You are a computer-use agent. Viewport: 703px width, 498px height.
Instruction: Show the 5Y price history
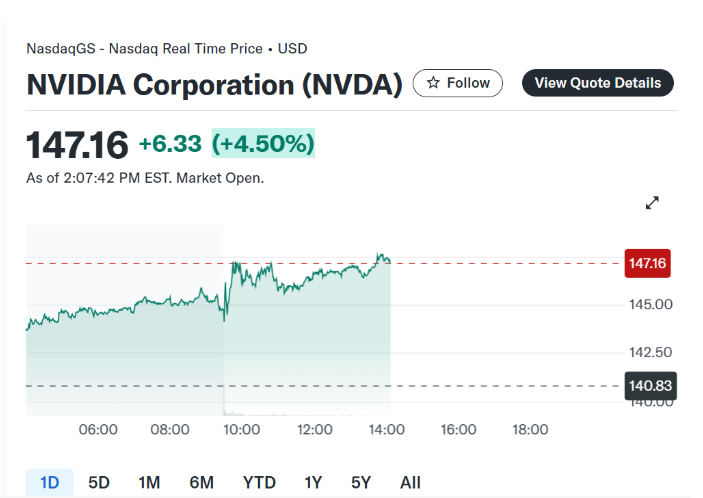click(361, 483)
